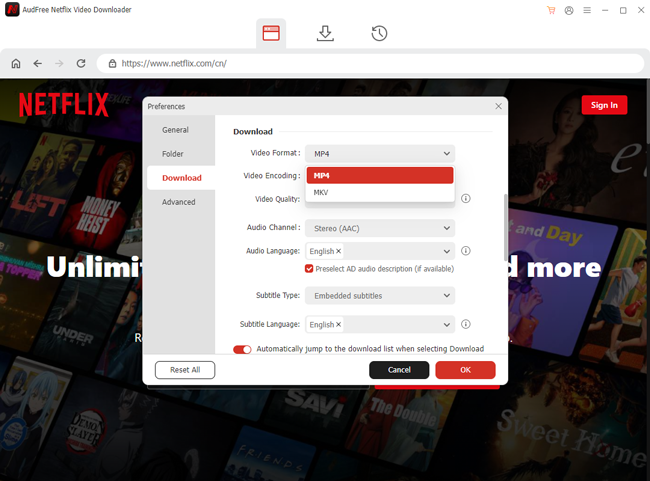The width and height of the screenshot is (650, 481).
Task: Confirm preferences with OK button
Action: pyautogui.click(x=466, y=370)
